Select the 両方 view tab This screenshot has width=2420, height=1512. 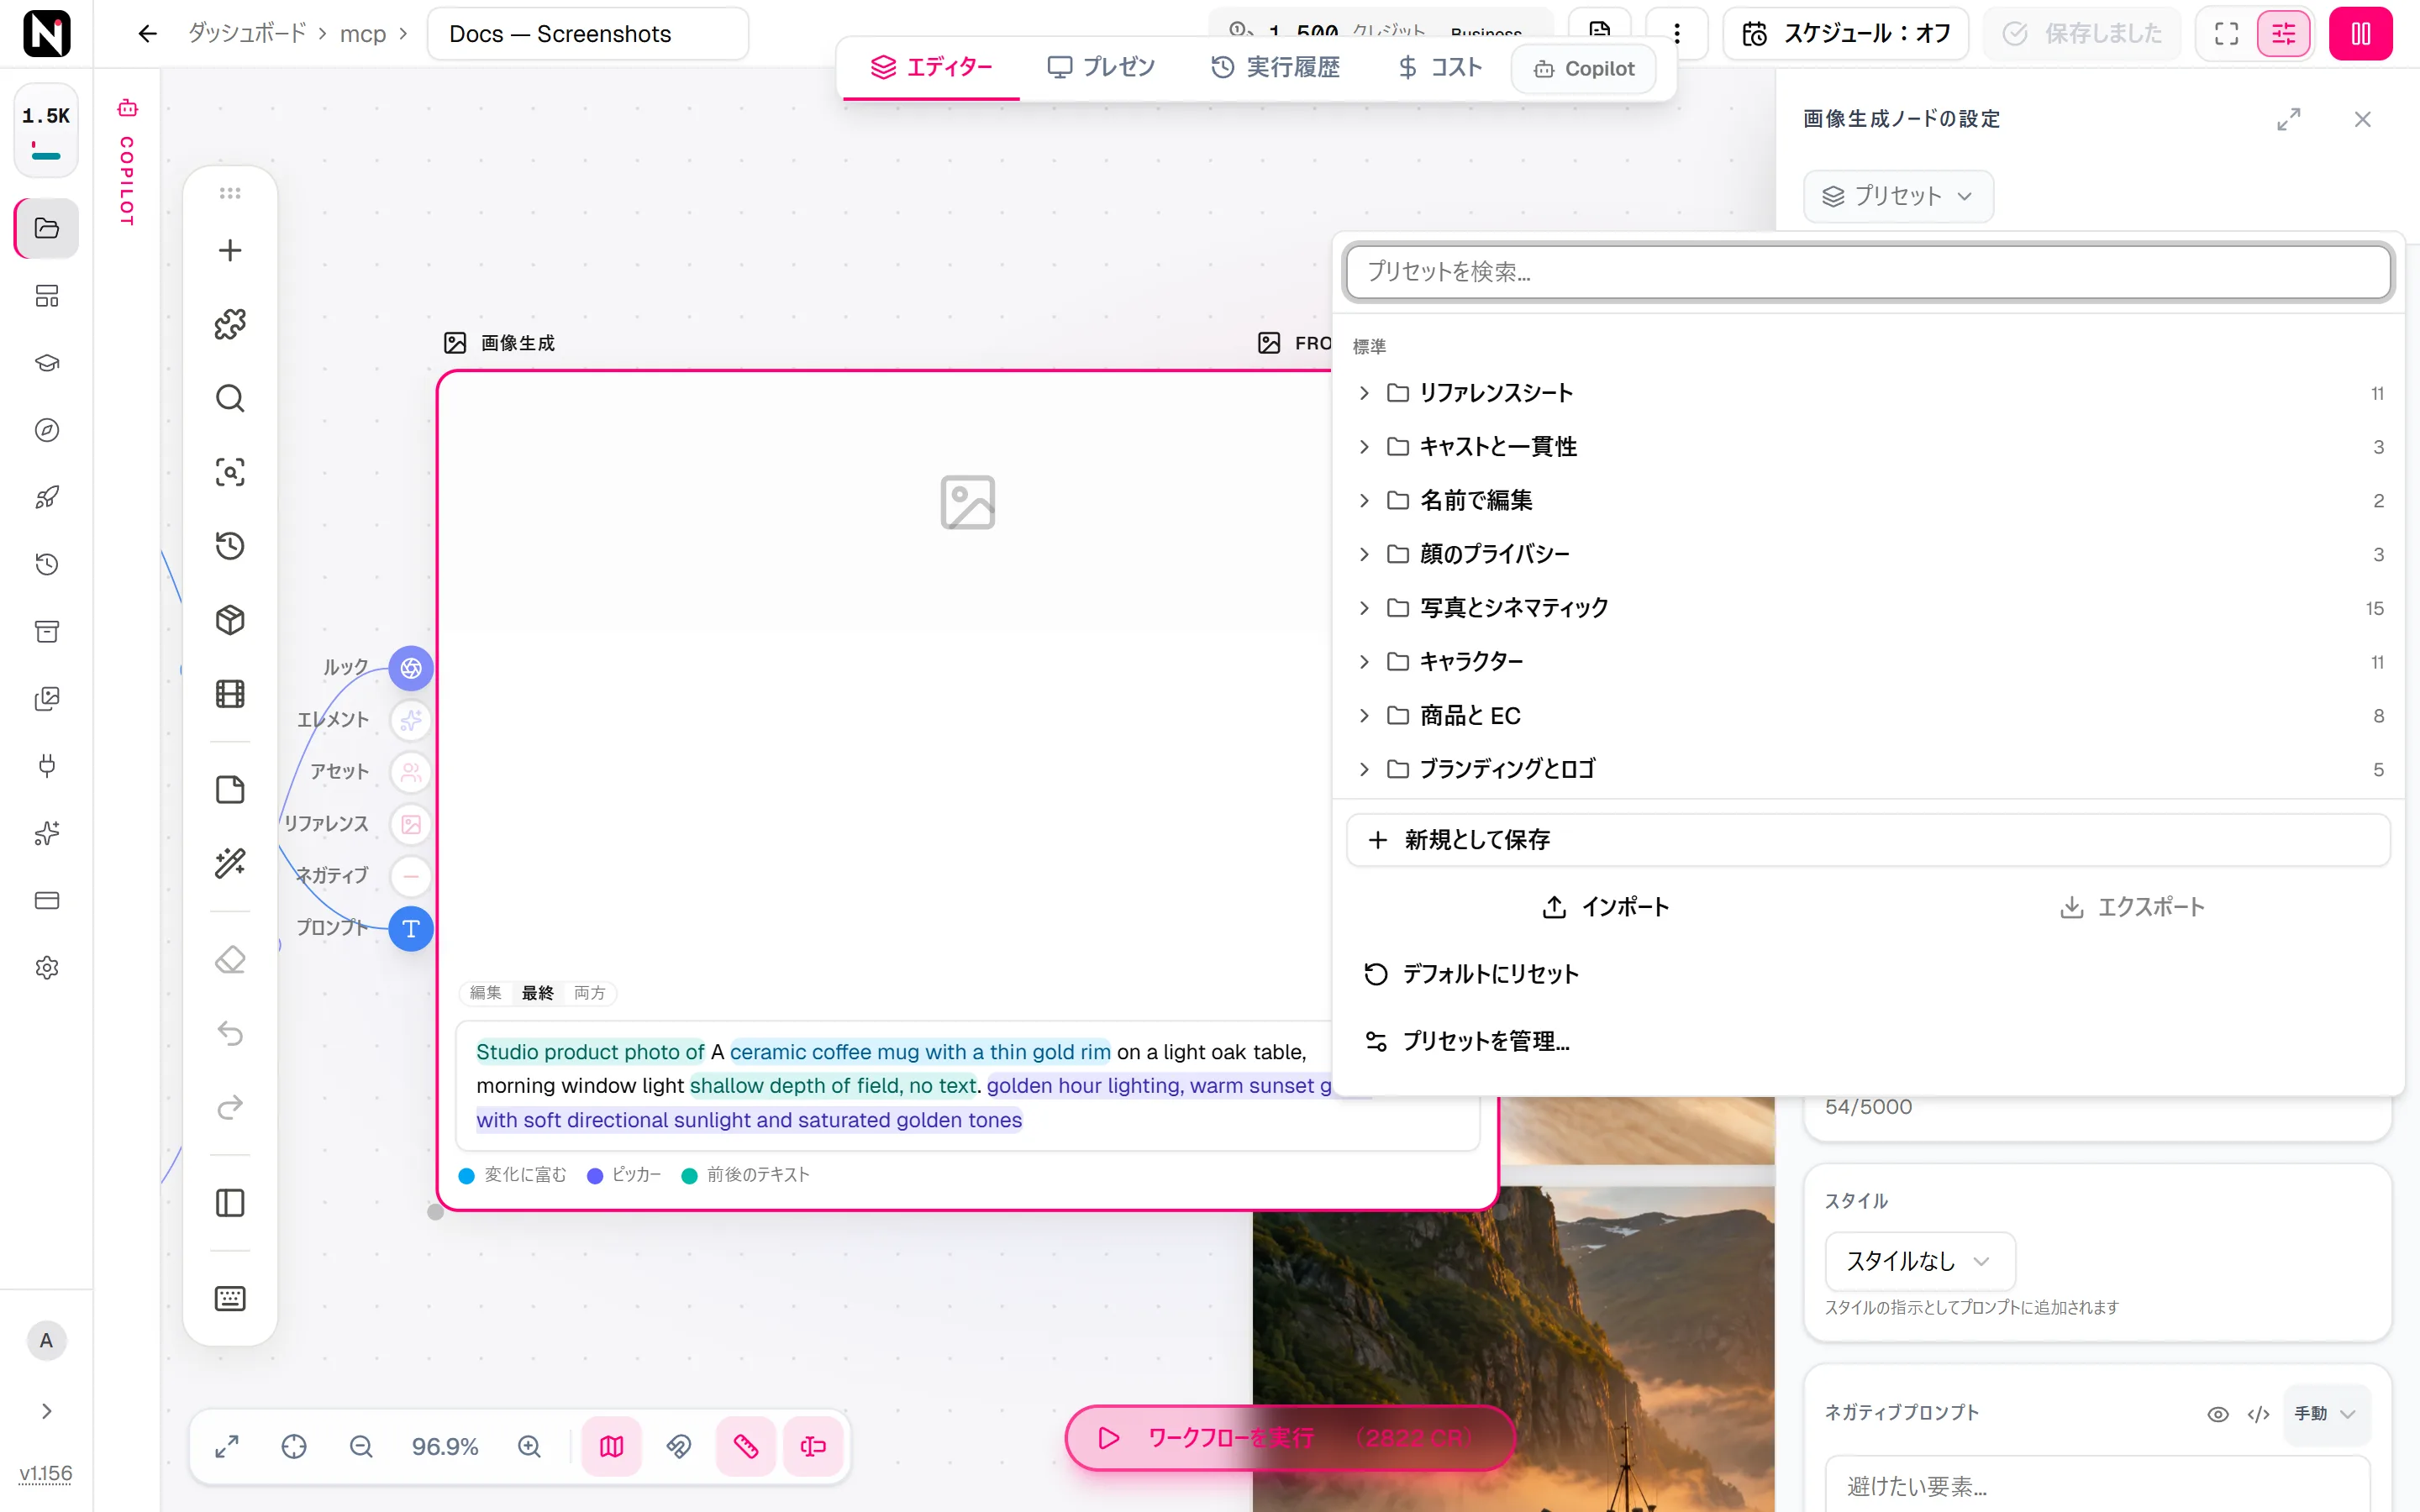coord(589,993)
